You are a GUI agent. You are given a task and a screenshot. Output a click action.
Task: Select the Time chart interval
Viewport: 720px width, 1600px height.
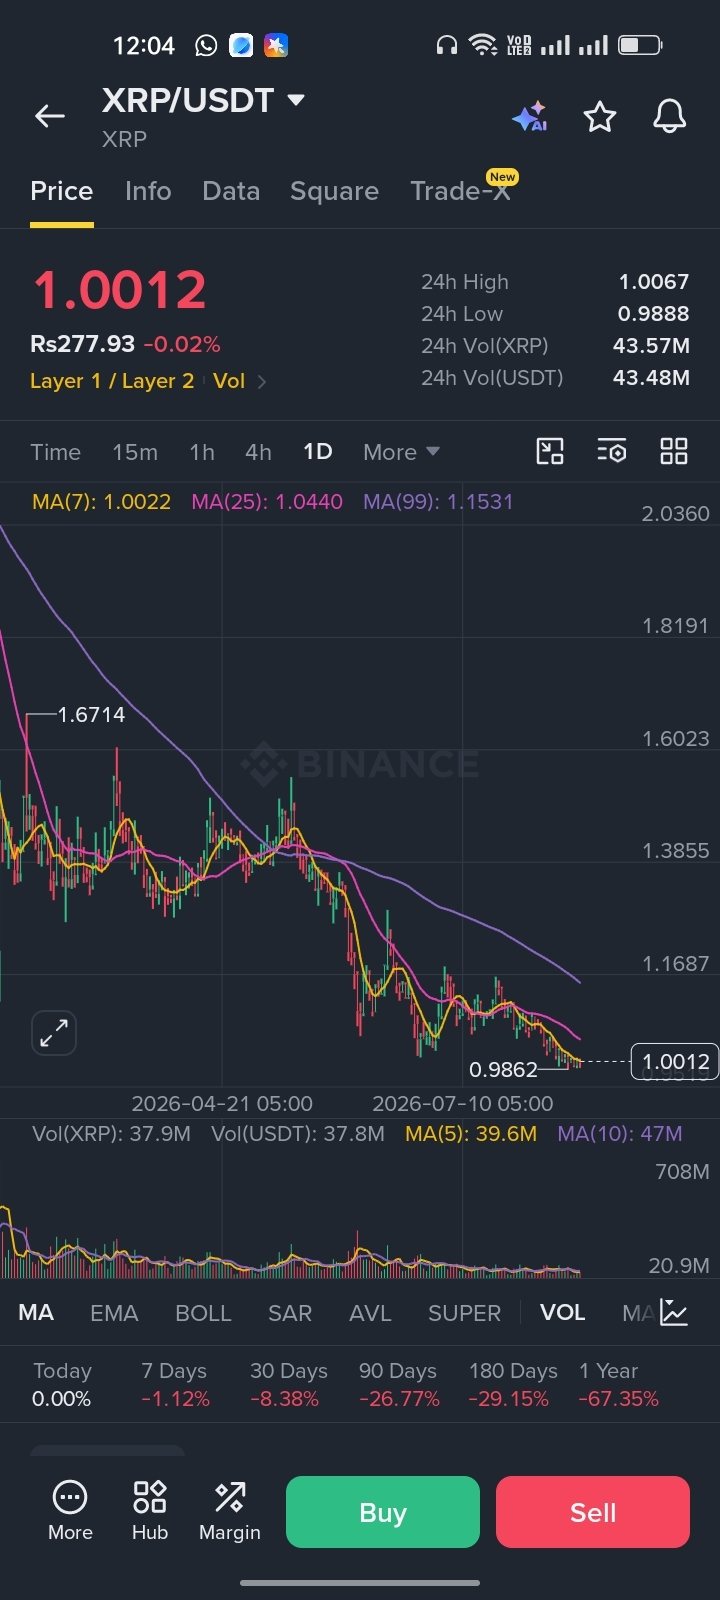click(x=56, y=452)
